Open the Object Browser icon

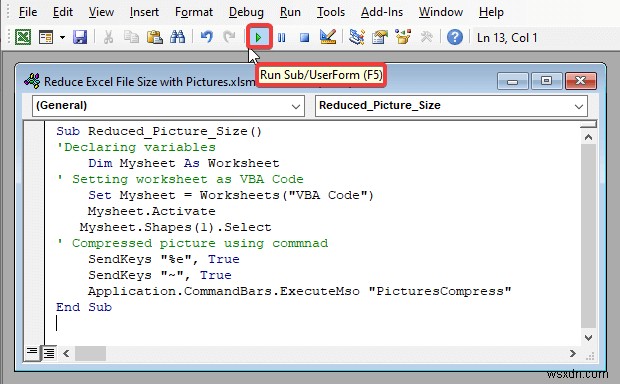(x=403, y=38)
